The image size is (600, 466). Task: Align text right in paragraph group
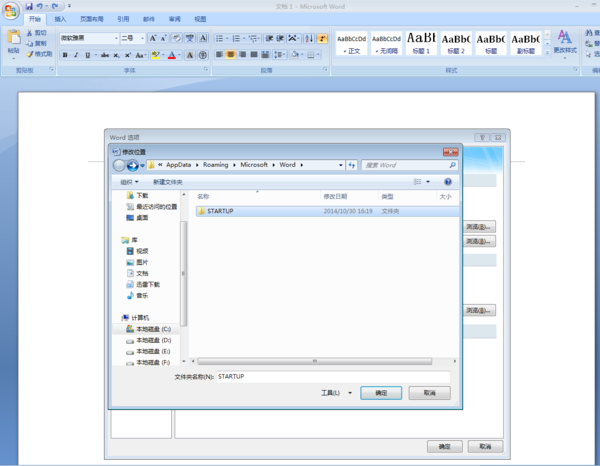point(242,54)
